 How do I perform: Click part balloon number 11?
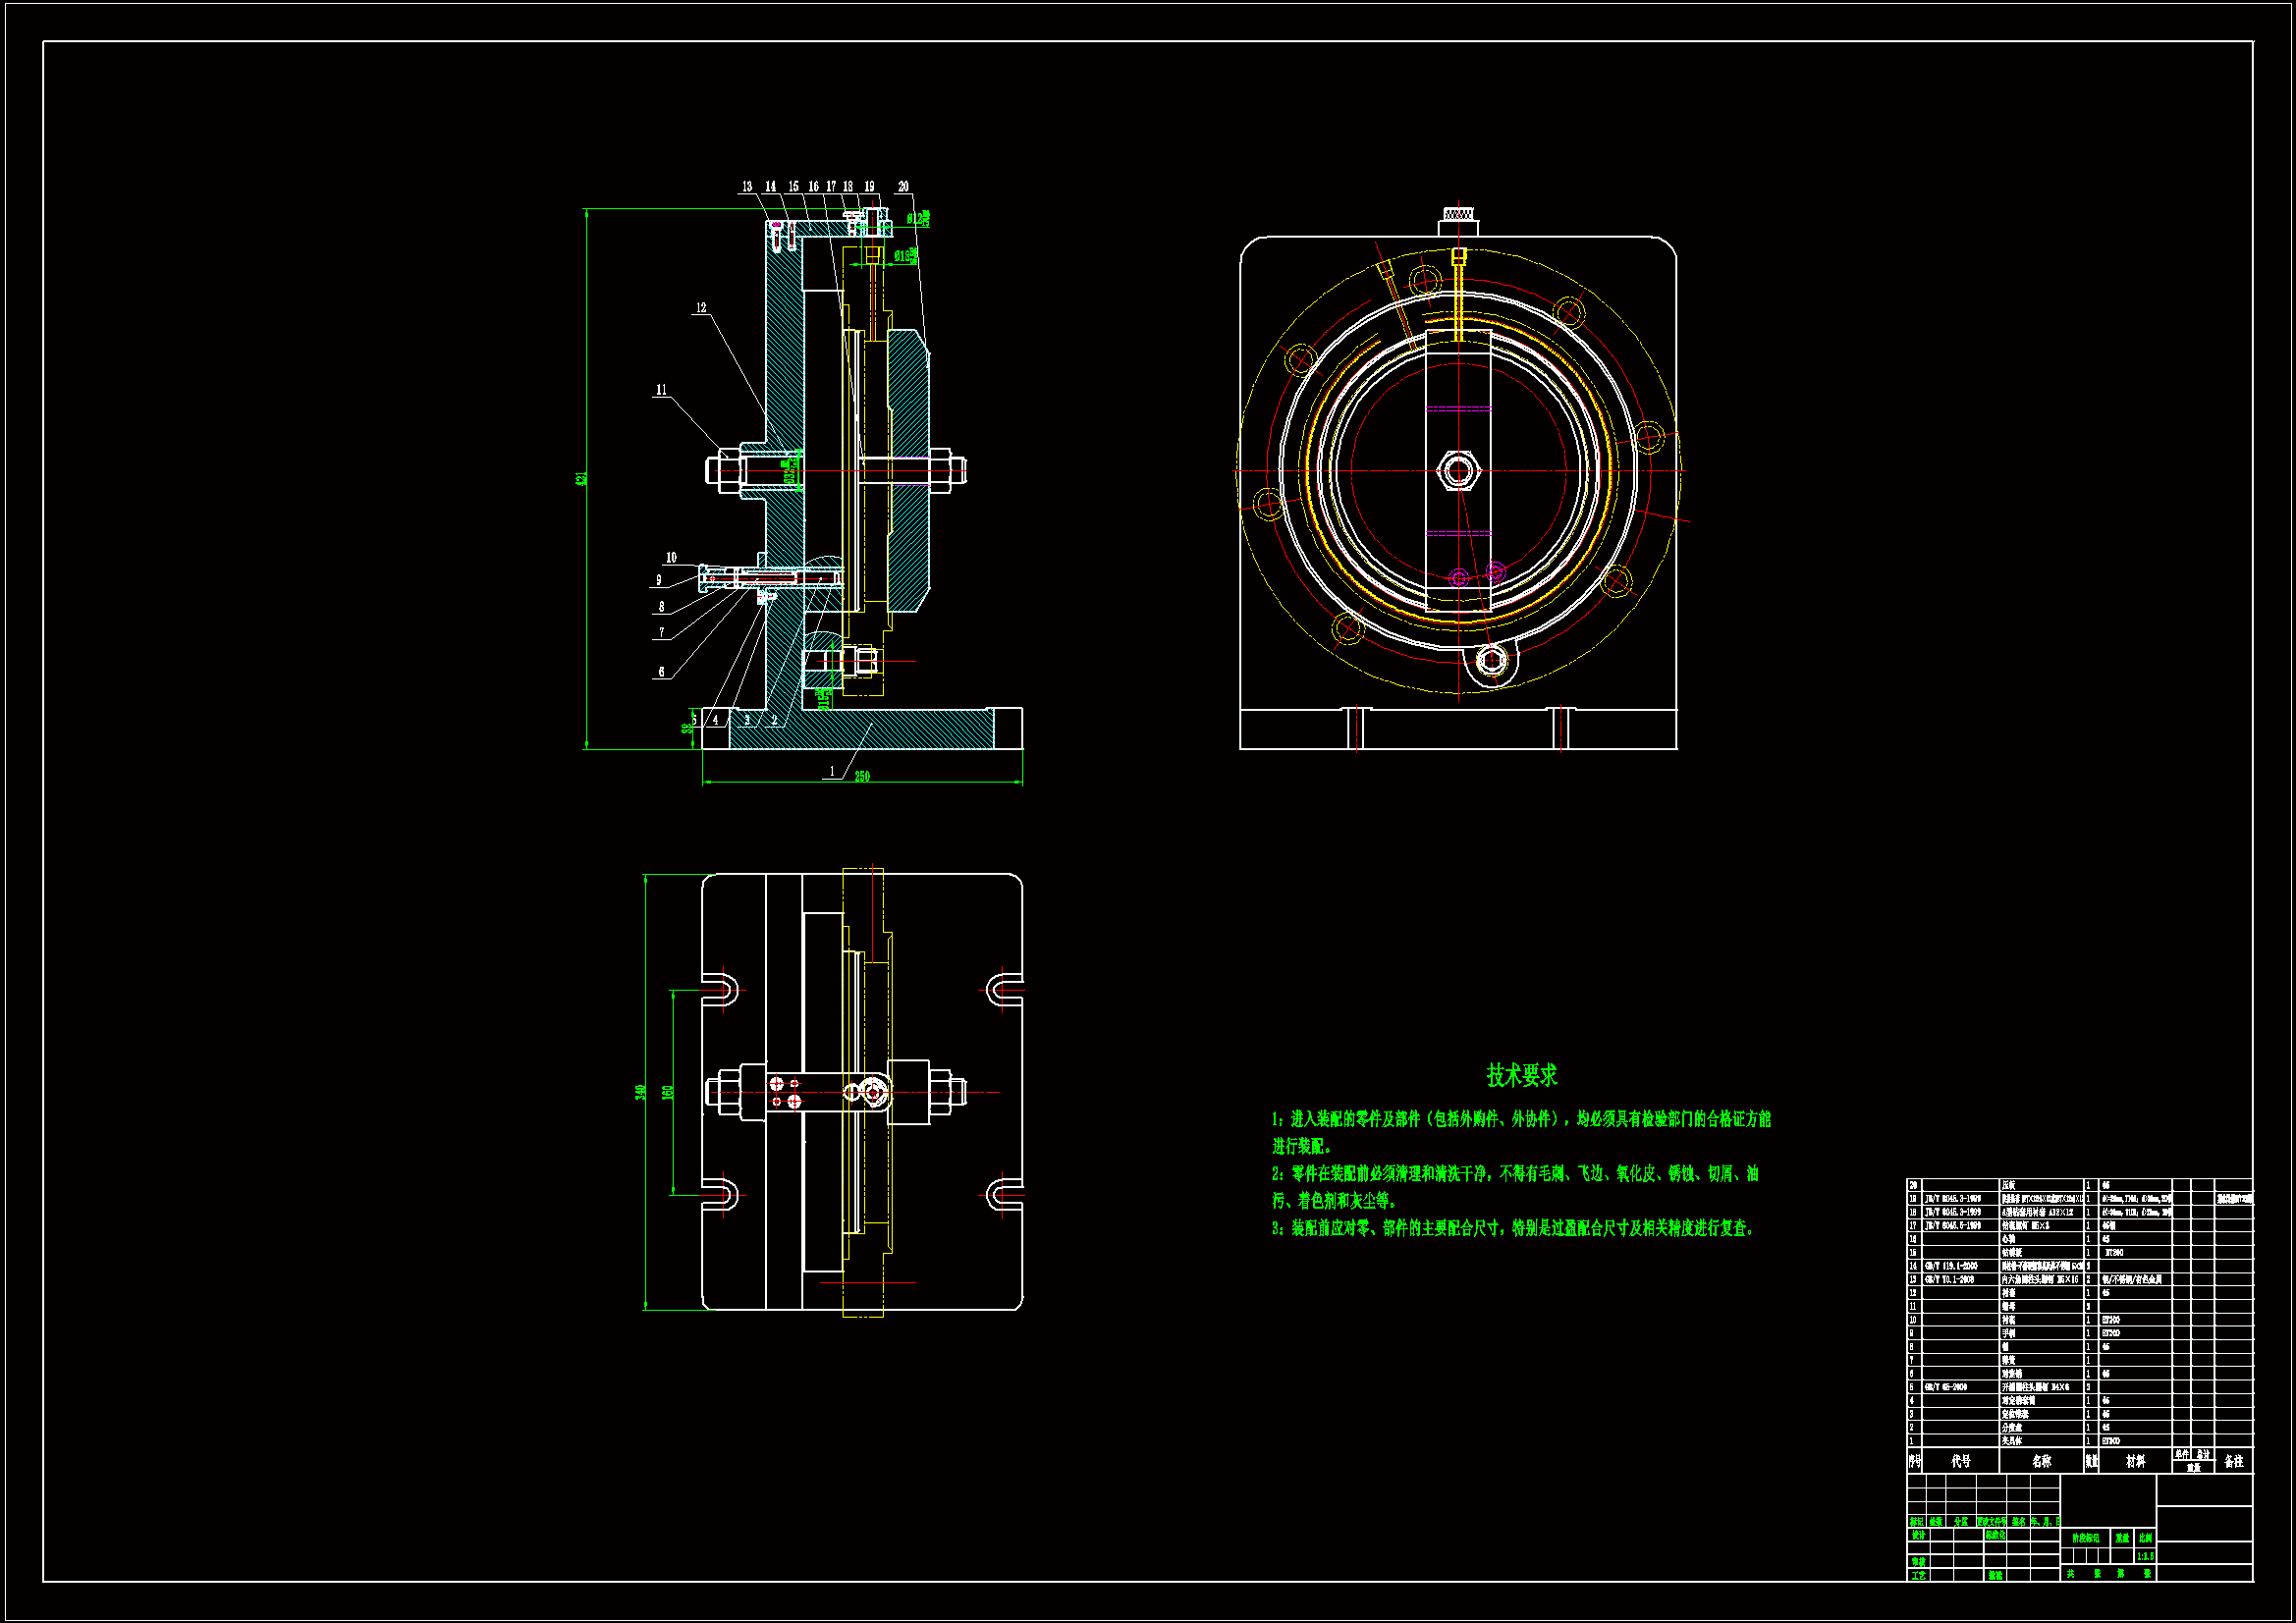(x=661, y=390)
